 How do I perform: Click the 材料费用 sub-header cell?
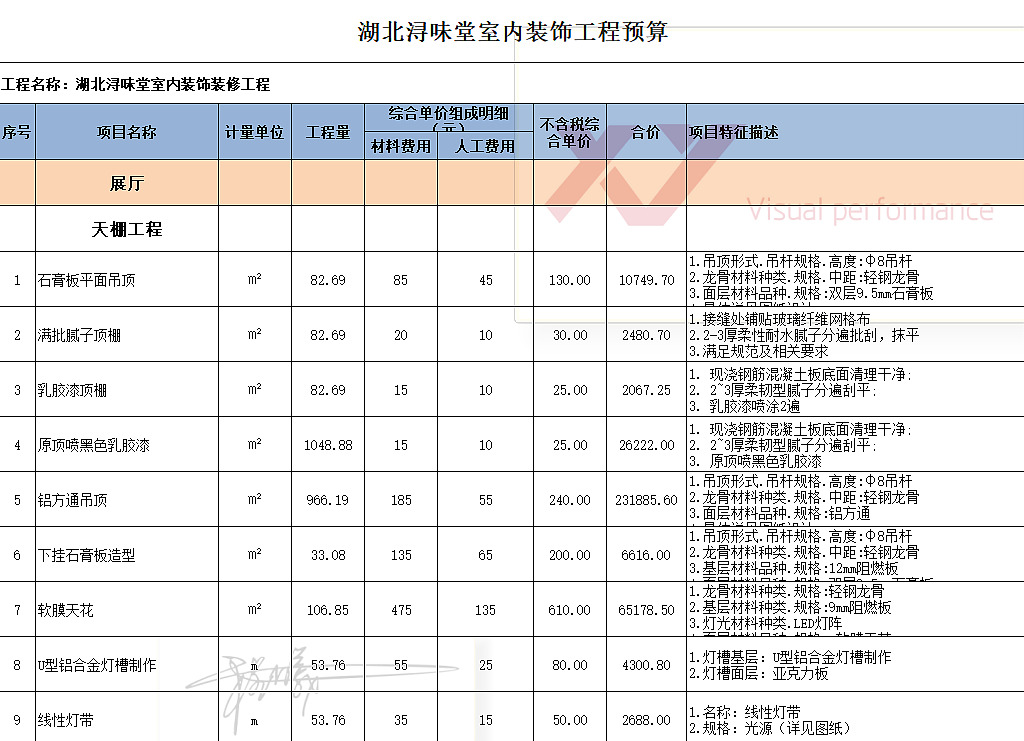click(399, 144)
